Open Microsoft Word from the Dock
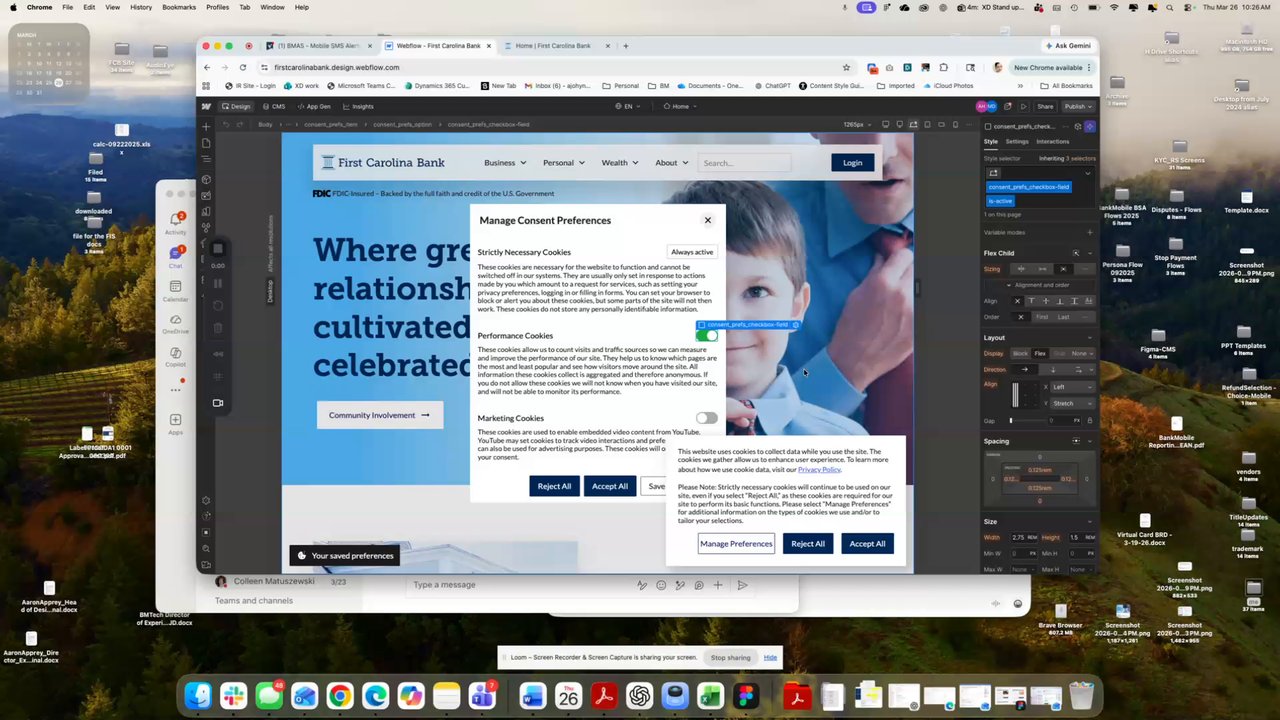1280x720 pixels. click(x=532, y=695)
